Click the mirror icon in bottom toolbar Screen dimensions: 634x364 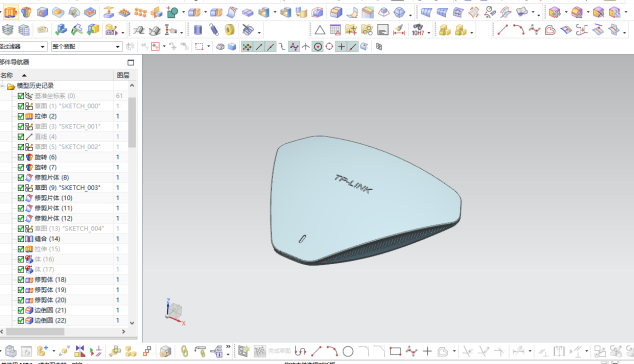pyautogui.click(x=80, y=351)
